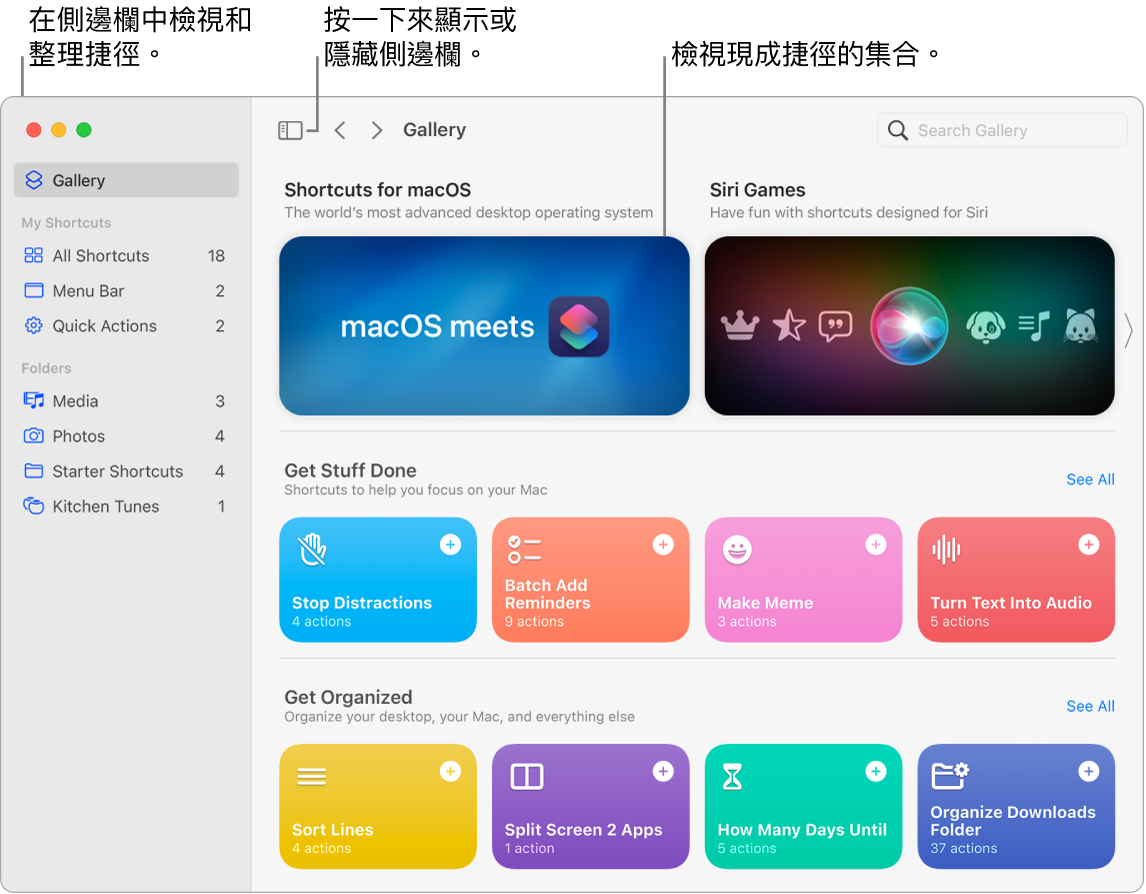Go forward with the right chevron
The height and width of the screenshot is (894, 1146).
point(376,130)
